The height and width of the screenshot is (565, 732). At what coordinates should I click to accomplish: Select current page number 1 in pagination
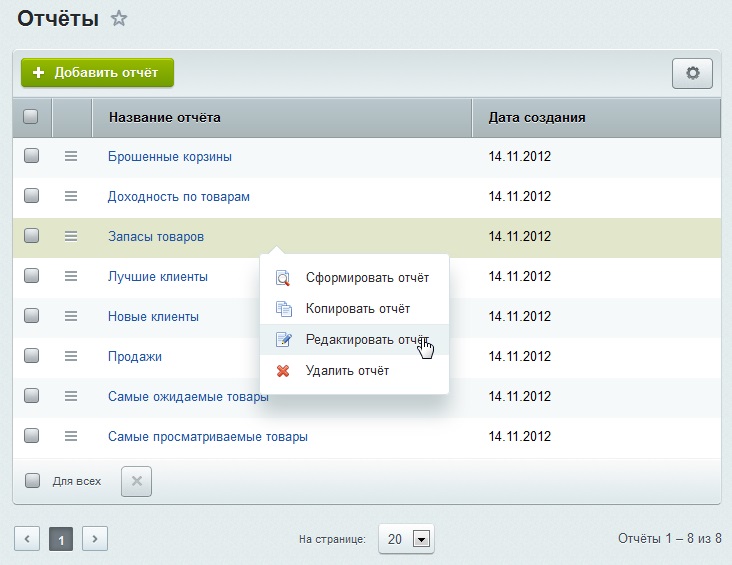pos(61,539)
